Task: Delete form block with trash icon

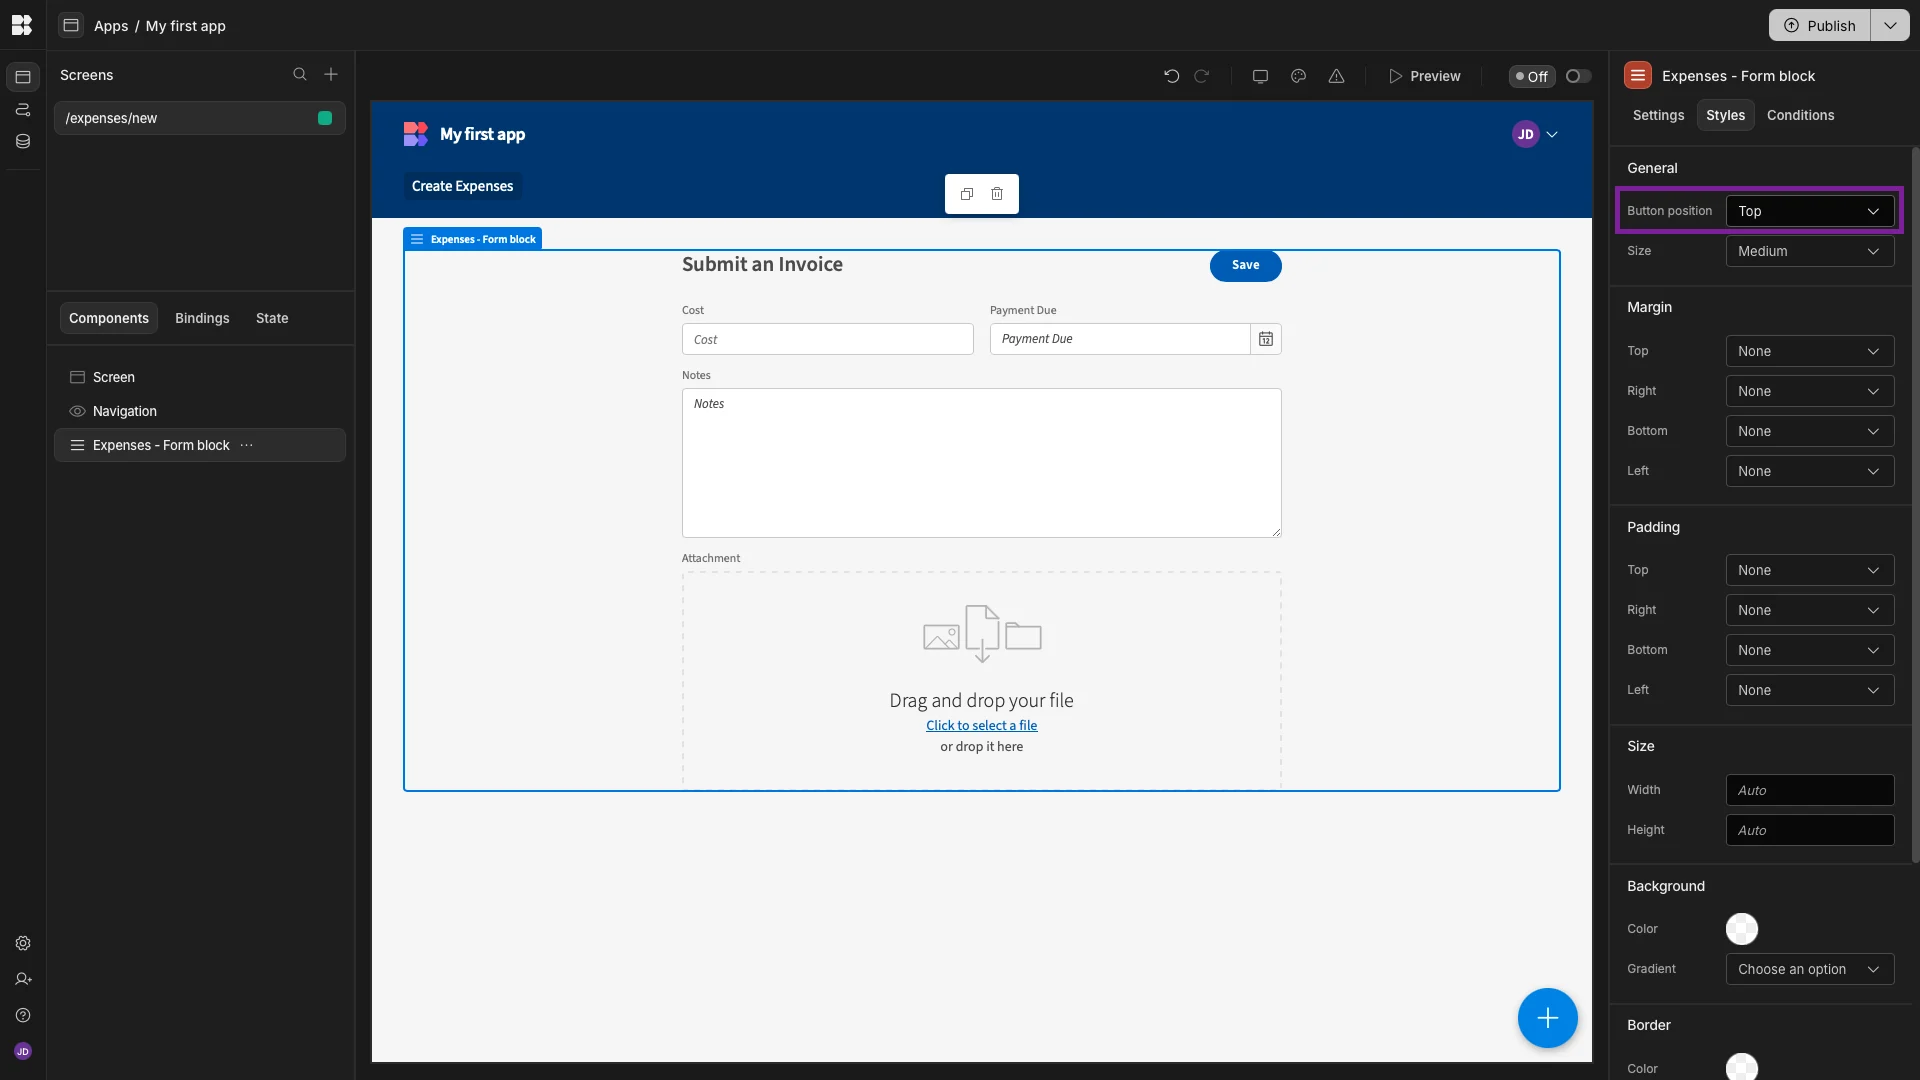Action: (997, 194)
